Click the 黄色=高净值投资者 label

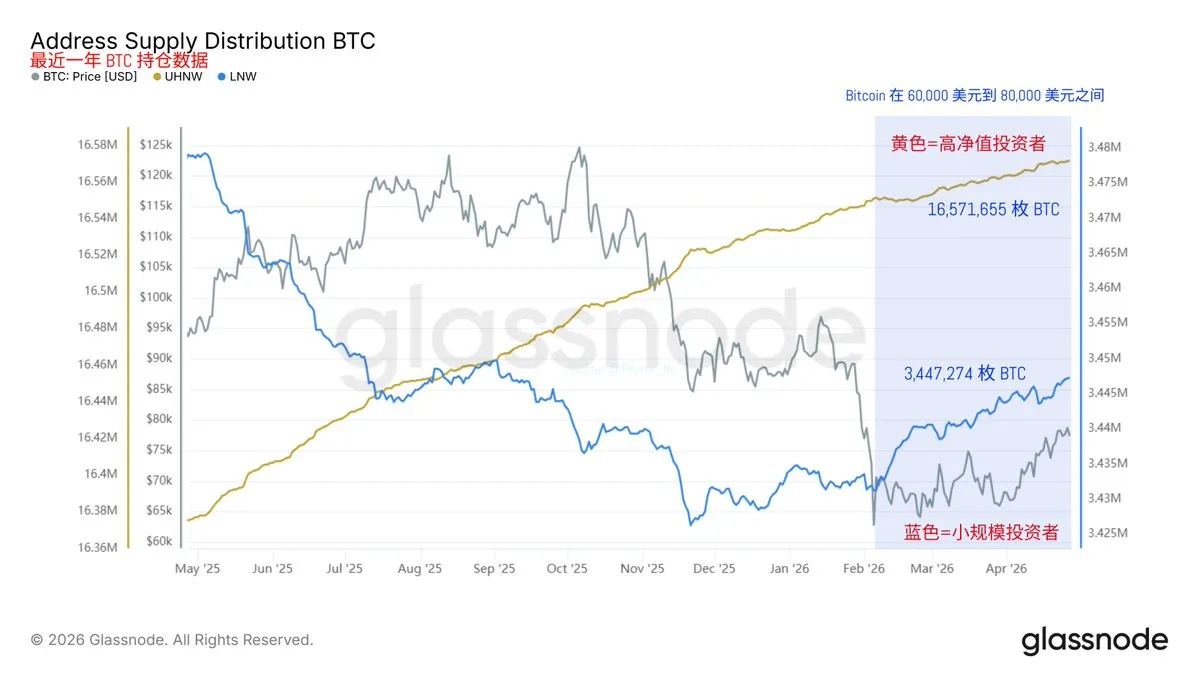(968, 144)
